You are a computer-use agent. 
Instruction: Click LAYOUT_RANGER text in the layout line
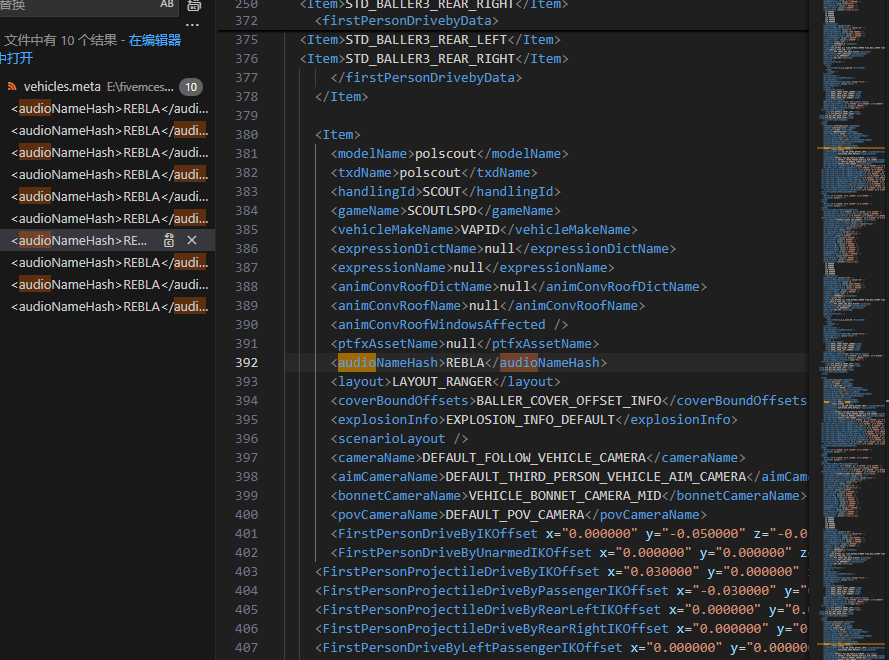442,382
